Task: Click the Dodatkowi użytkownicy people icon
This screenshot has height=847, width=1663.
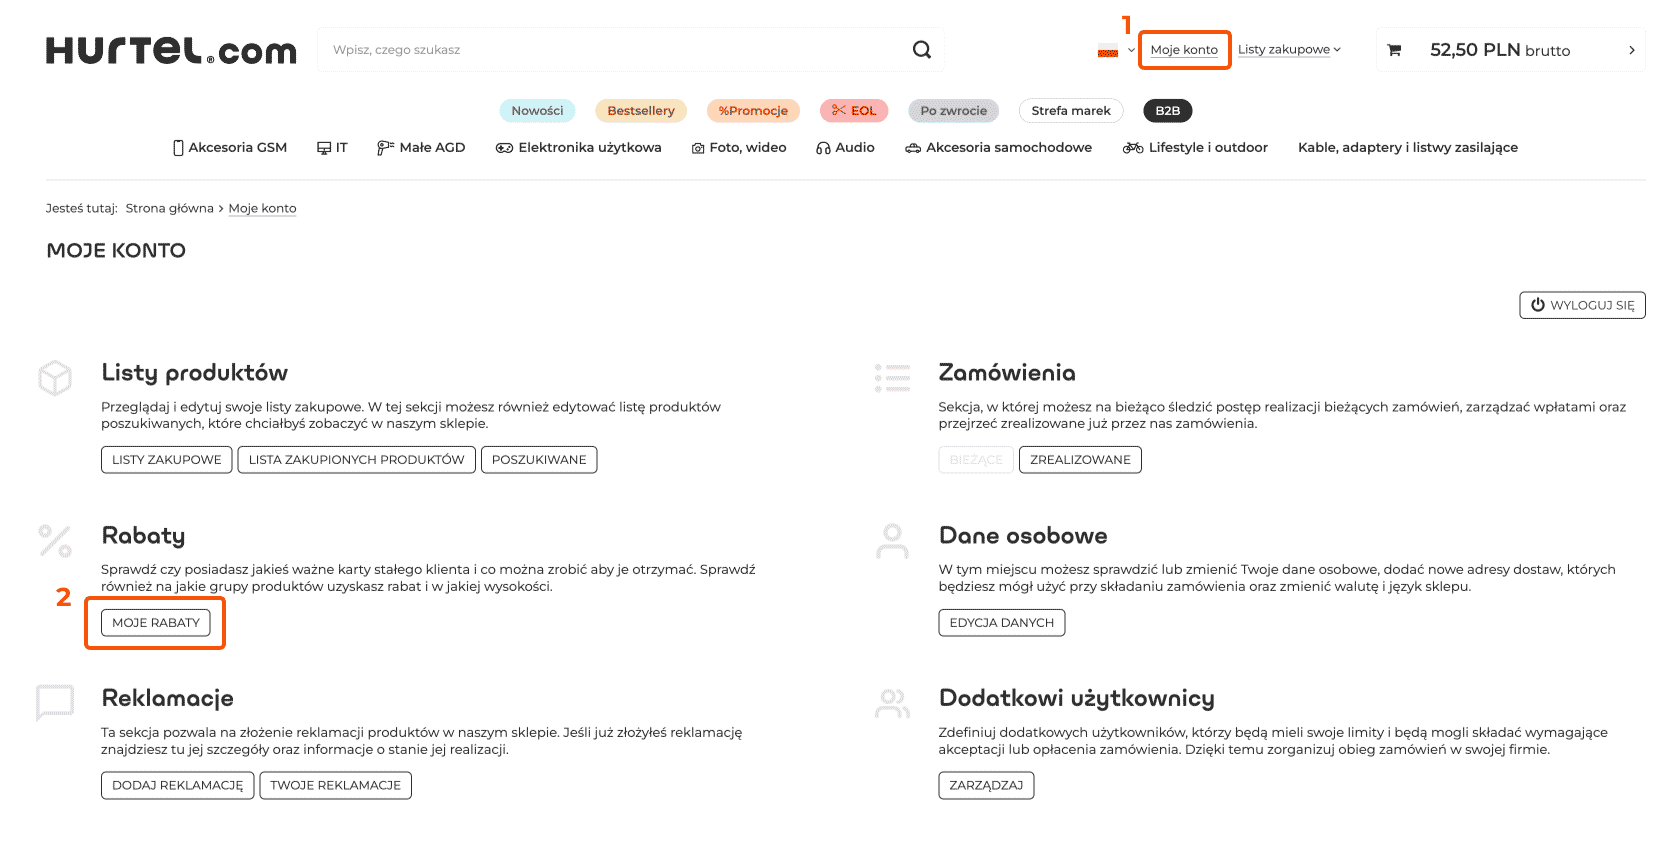Action: [x=892, y=704]
